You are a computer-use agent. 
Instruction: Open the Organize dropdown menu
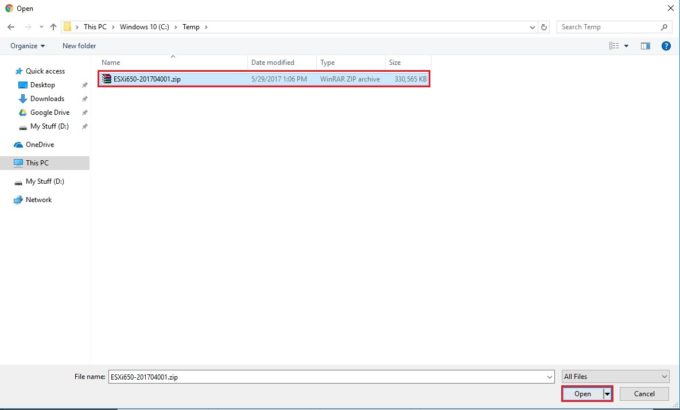coord(28,45)
